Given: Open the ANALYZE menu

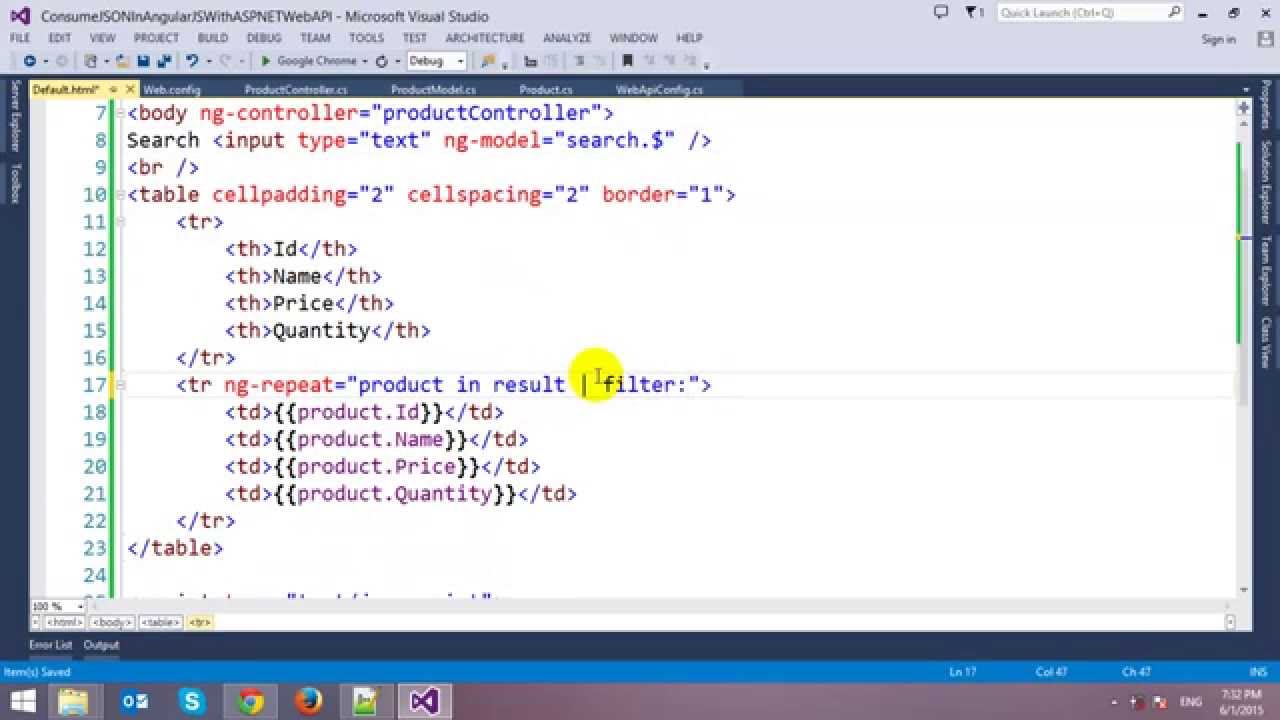Looking at the screenshot, I should click(x=567, y=38).
